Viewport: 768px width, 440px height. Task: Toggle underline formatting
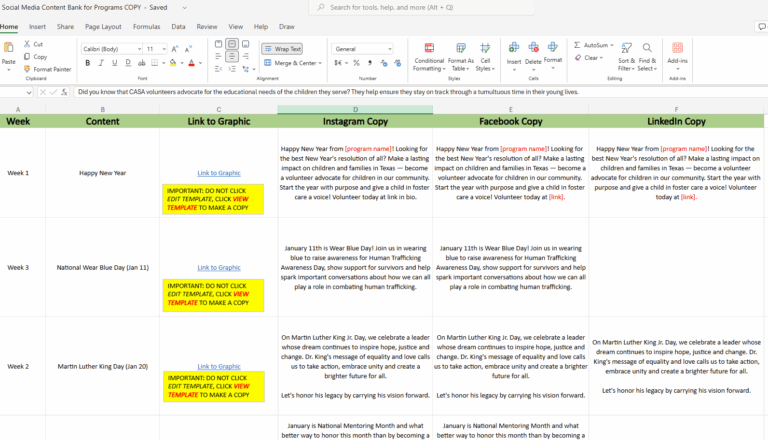click(115, 63)
